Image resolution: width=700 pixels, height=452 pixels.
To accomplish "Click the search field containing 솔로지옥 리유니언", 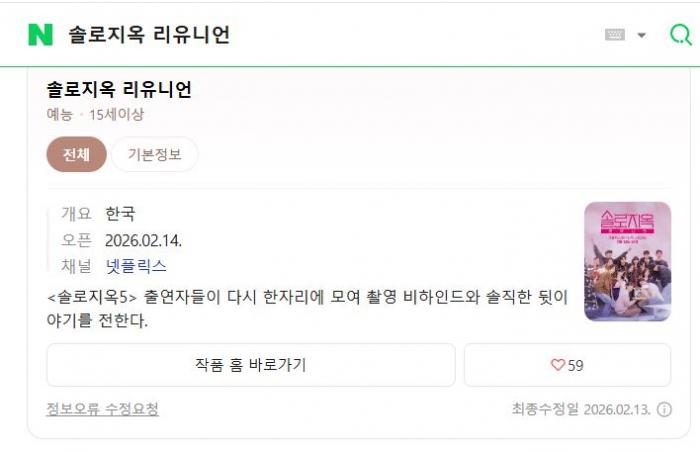I will tap(300, 35).
